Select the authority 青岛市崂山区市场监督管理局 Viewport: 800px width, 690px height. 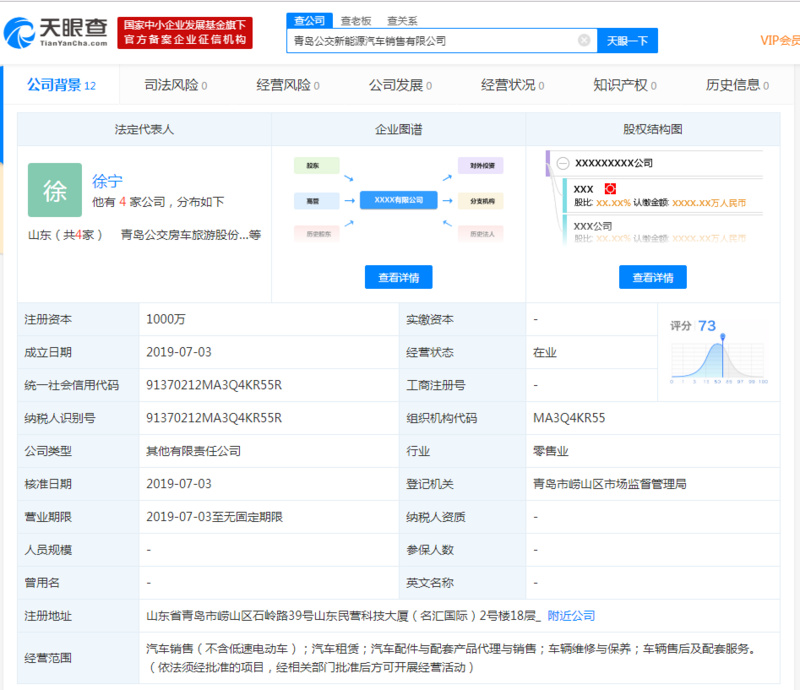610,484
